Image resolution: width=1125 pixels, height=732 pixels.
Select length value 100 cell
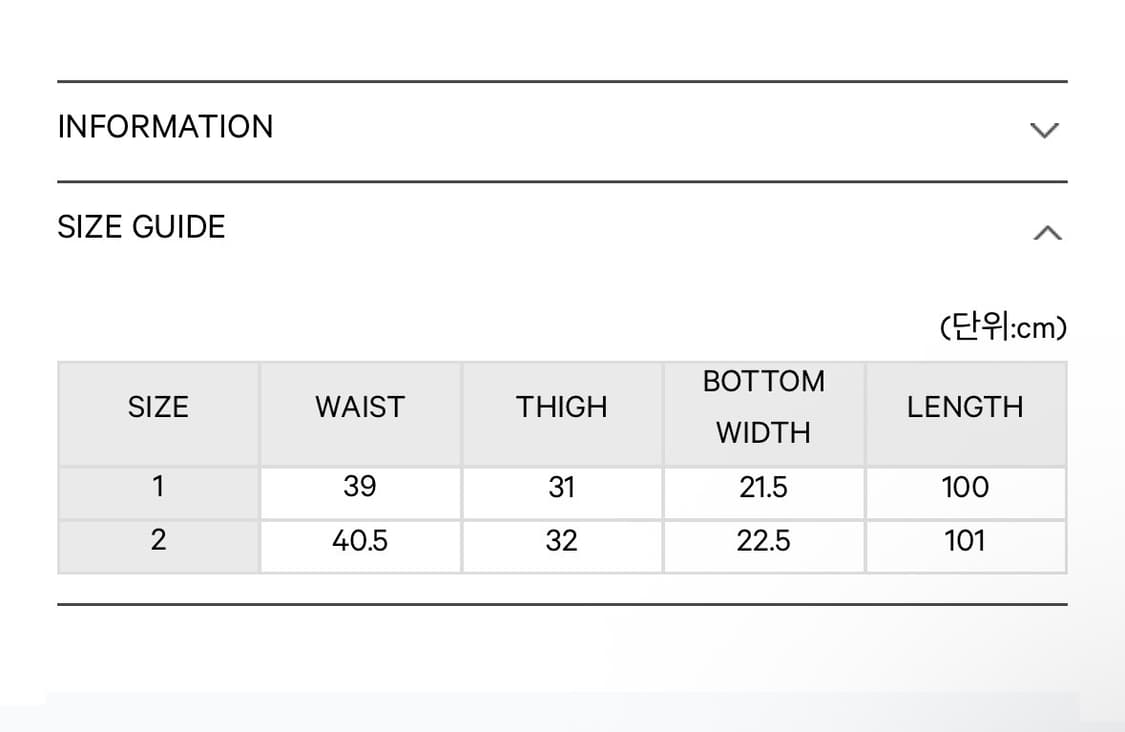pos(965,487)
